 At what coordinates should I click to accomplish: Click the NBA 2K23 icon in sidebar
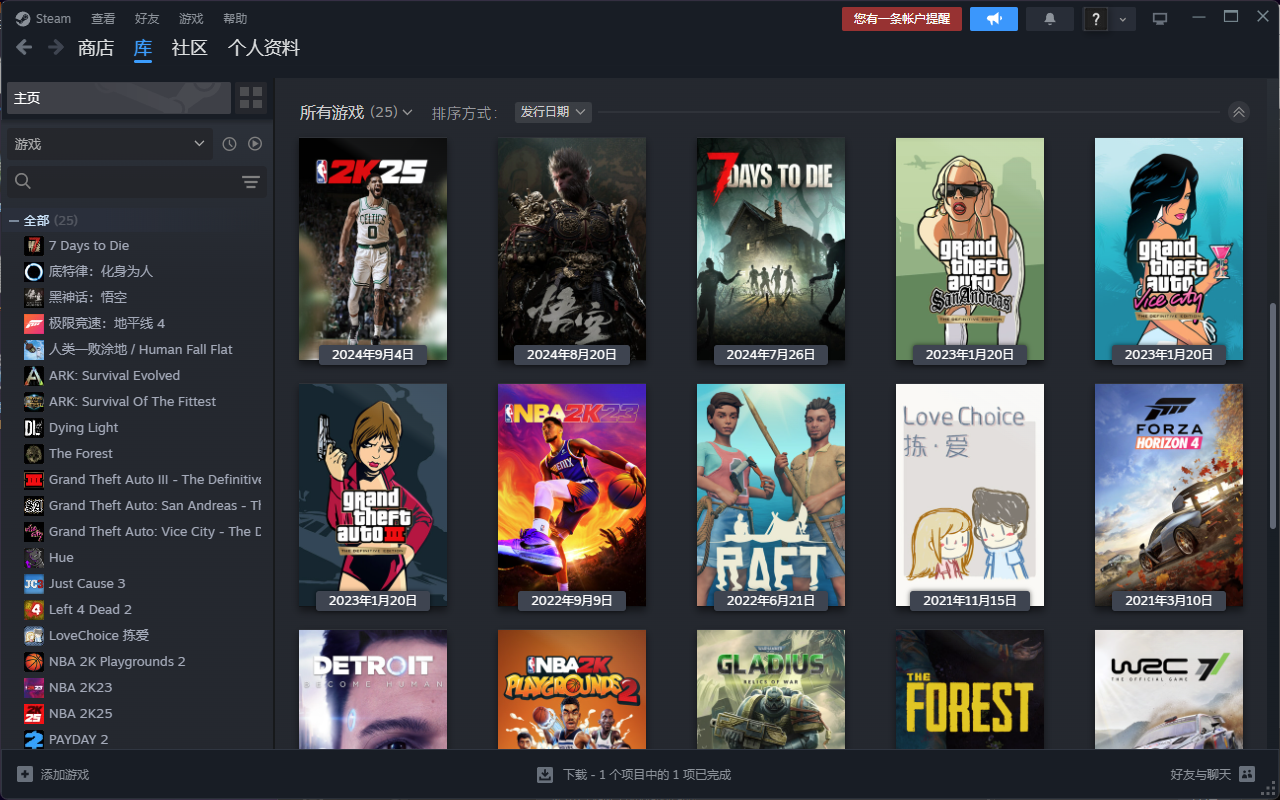pyautogui.click(x=34, y=687)
